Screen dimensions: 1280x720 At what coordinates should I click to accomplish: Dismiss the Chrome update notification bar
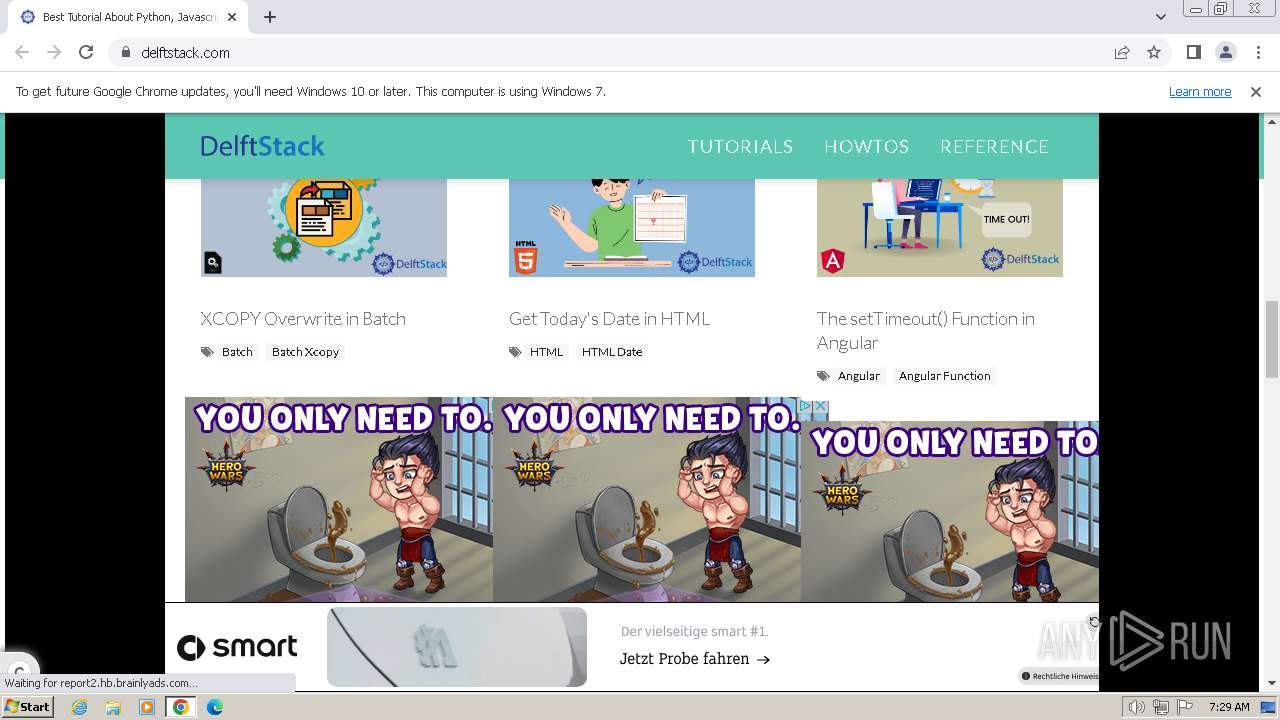click(x=1256, y=91)
